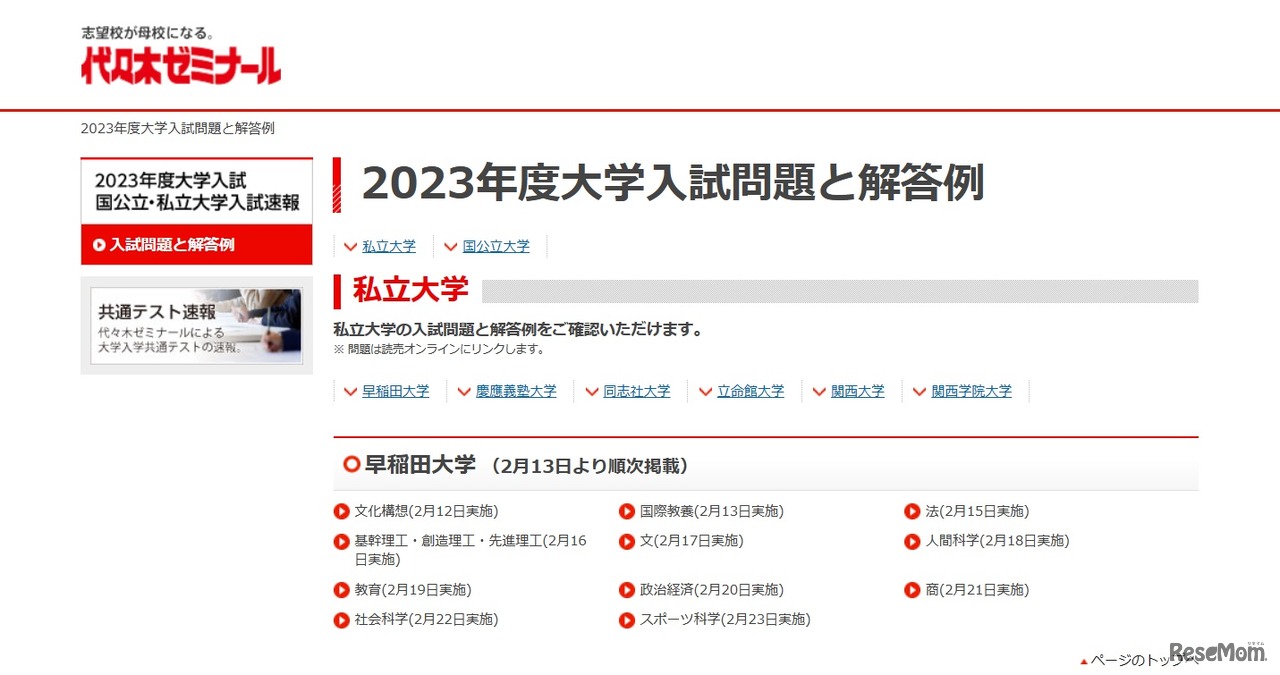Click the arrow icon beside 政治経済(2月20日実施)
This screenshot has height=675, width=1280.
click(x=627, y=590)
